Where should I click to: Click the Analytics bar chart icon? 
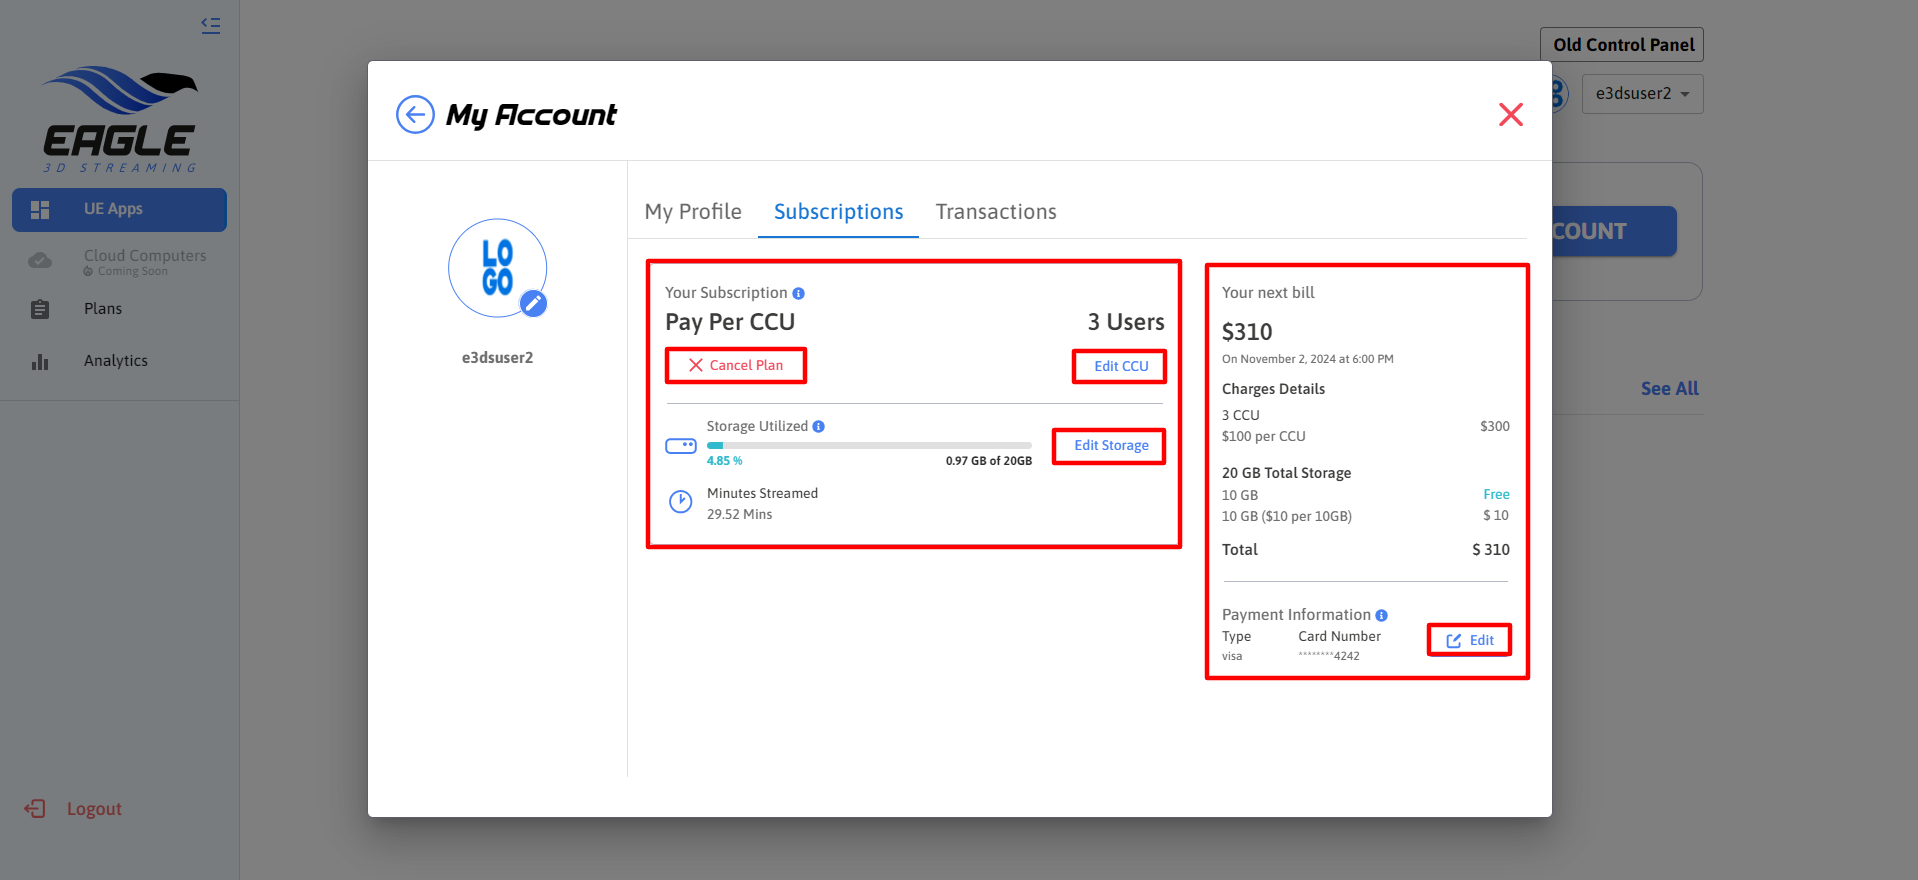click(x=40, y=361)
